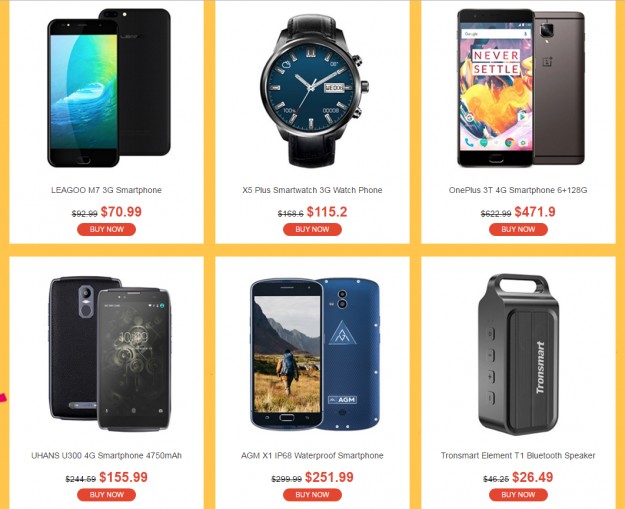Viewport: 625px width, 509px height.
Task: Open Tronsmart Element T1 Bluetooth Speaker link
Action: tap(518, 455)
